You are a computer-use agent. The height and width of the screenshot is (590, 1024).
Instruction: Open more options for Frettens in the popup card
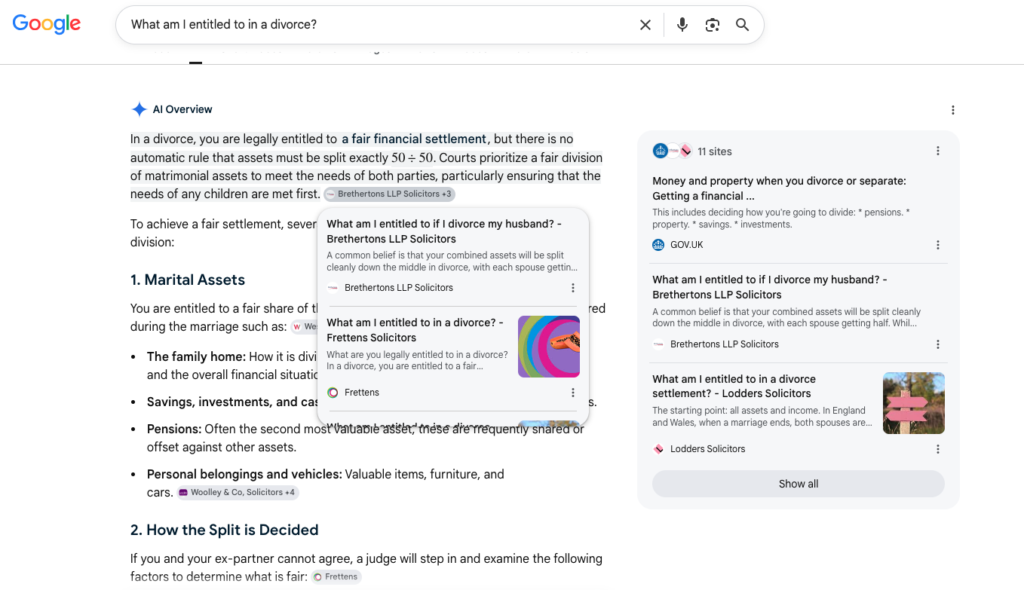(x=573, y=393)
